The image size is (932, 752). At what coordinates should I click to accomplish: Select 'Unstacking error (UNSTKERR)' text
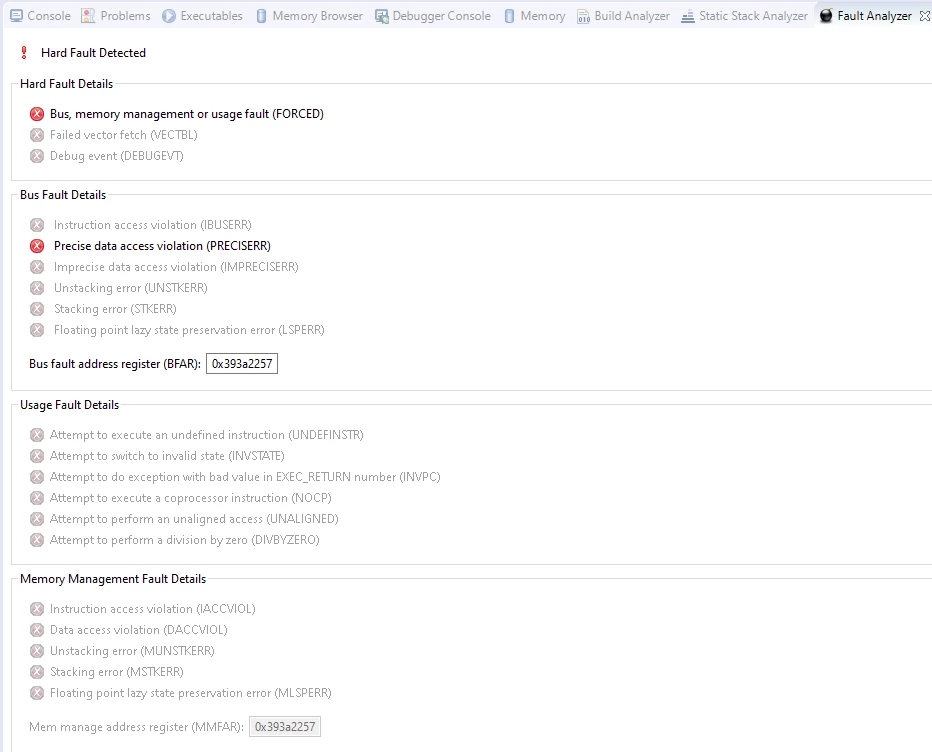tap(131, 288)
